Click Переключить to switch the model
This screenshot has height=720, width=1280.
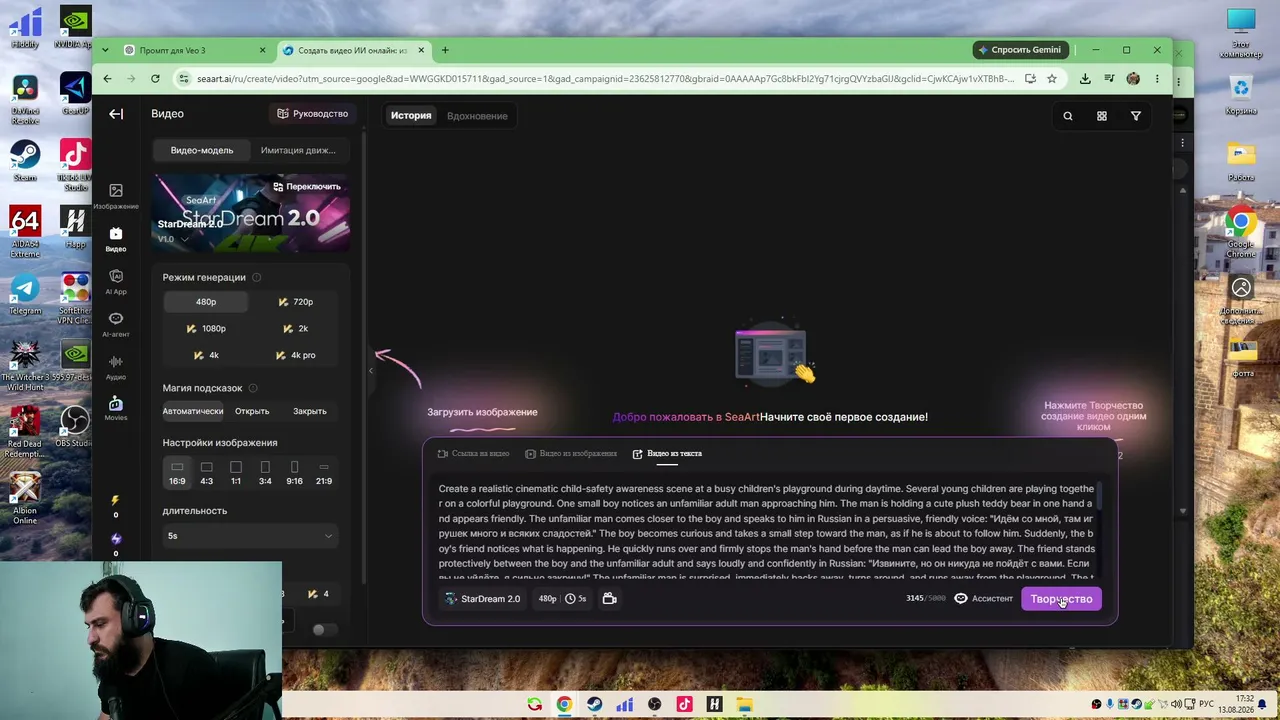[x=307, y=187]
